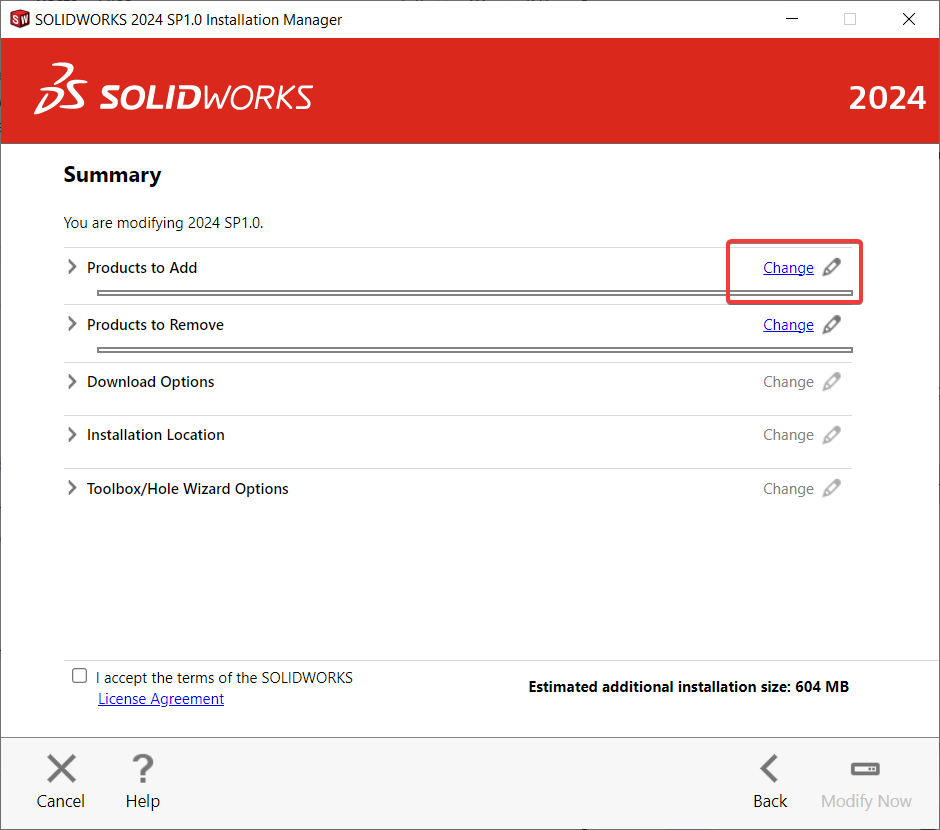Click Change link for Products to Remove
Screen dimensions: 940x830
point(788,325)
